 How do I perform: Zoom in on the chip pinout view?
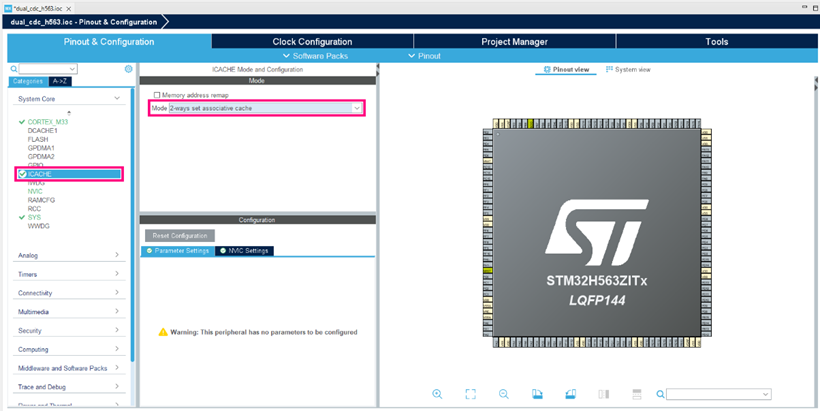coord(437,394)
